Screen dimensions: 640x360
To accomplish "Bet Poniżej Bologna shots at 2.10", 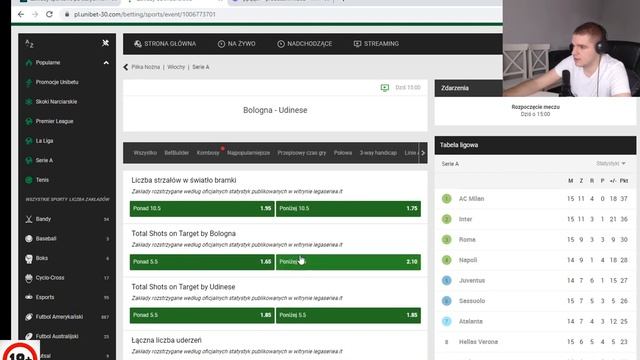I will (348, 262).
